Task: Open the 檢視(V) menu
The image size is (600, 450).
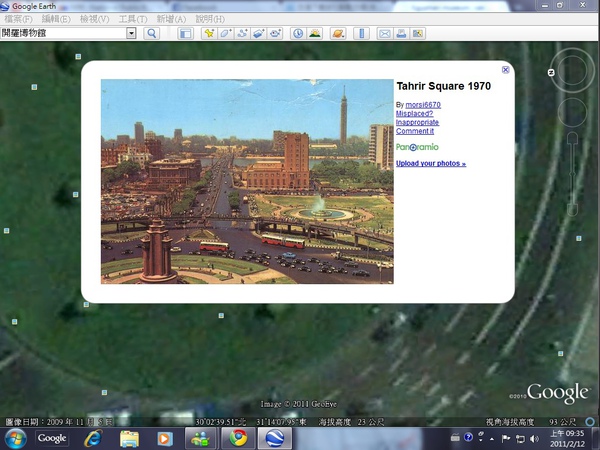Action: click(x=94, y=19)
